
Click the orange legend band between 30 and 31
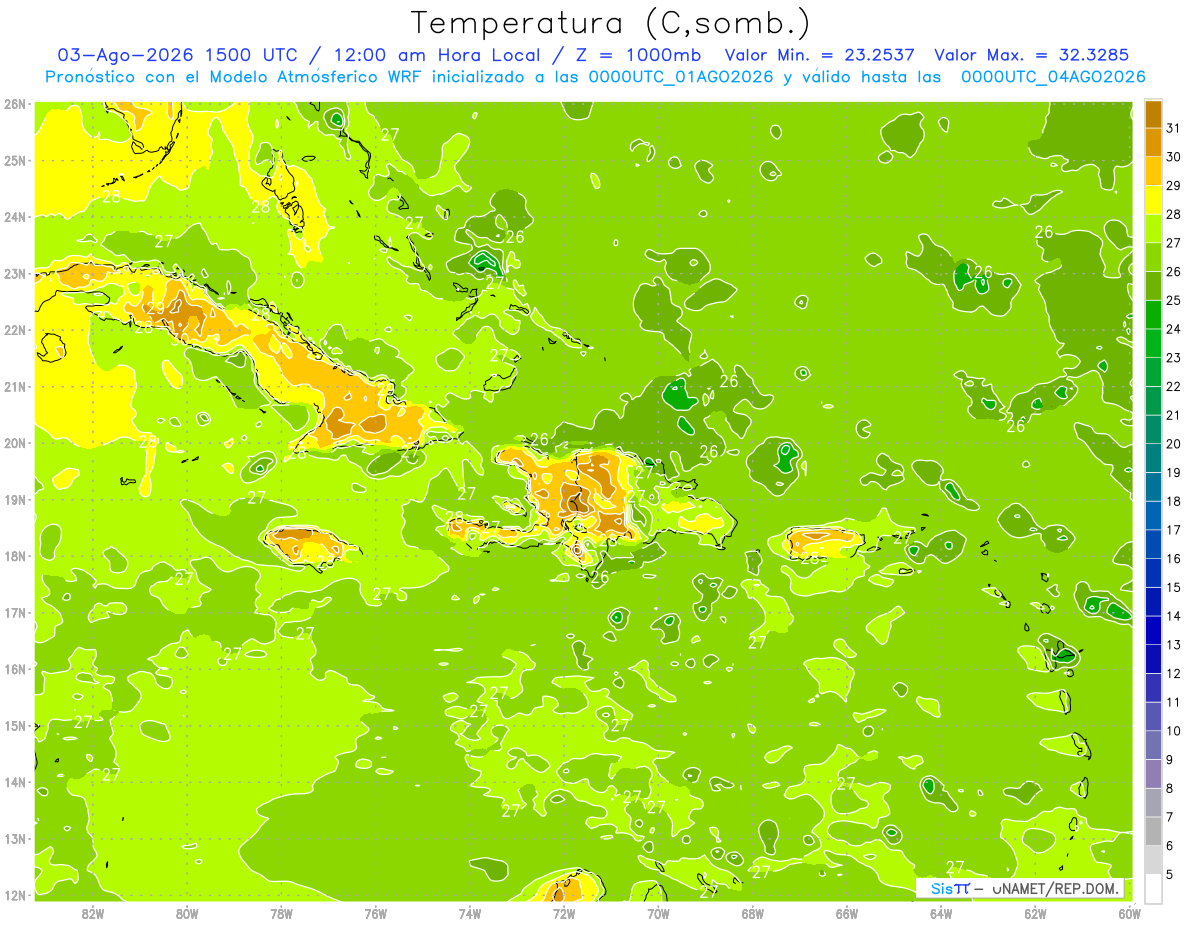click(x=1153, y=142)
